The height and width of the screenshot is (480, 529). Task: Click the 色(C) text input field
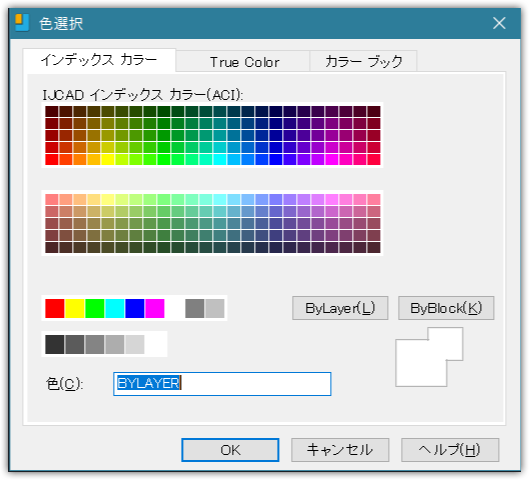222,384
